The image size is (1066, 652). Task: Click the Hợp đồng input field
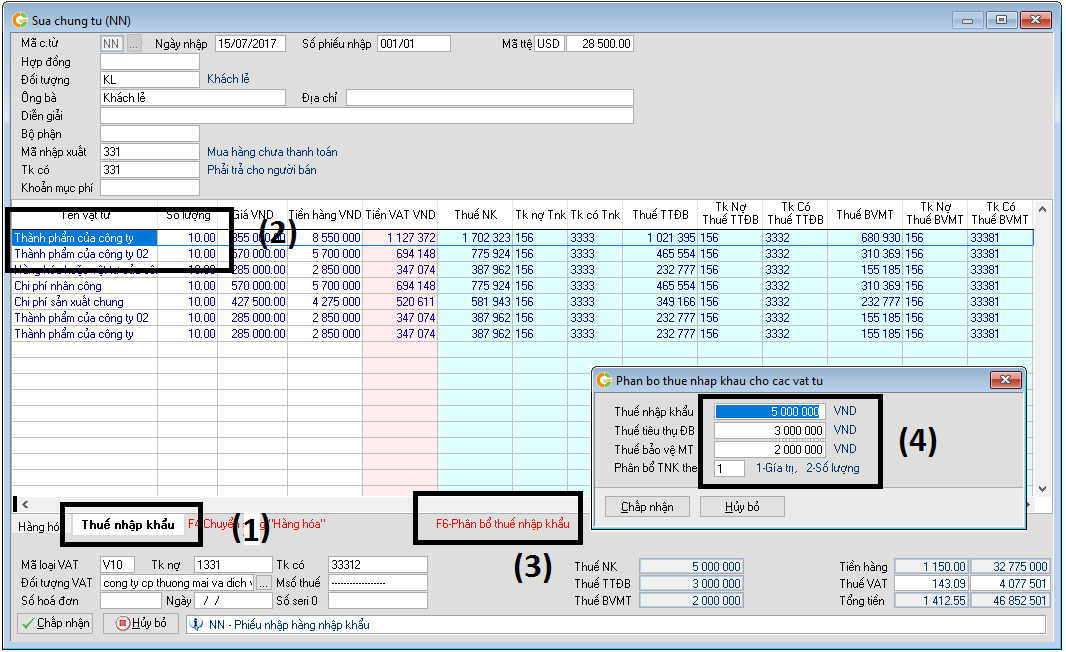(150, 62)
